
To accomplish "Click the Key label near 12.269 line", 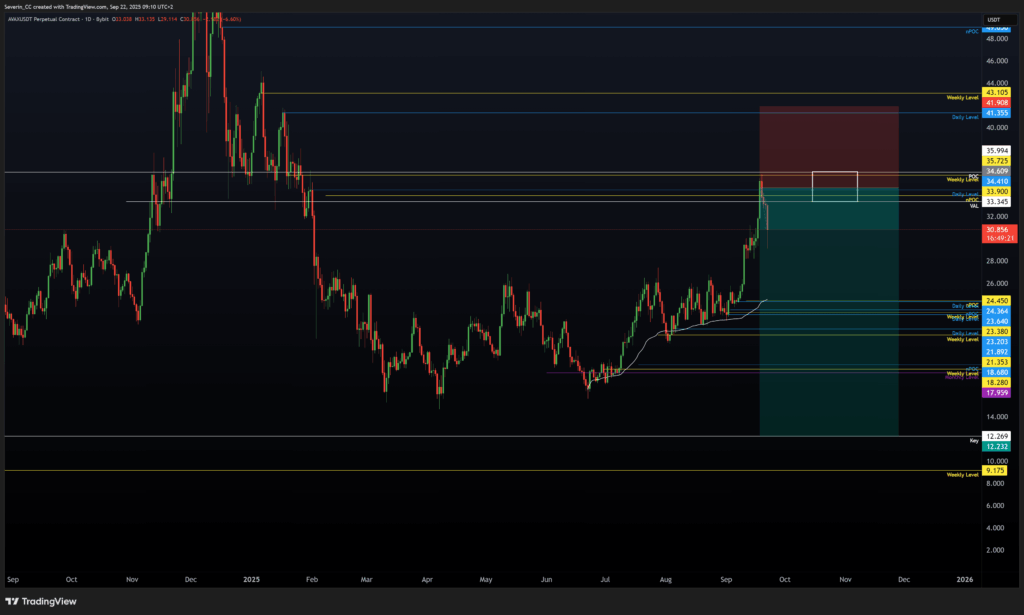I will click(973, 440).
